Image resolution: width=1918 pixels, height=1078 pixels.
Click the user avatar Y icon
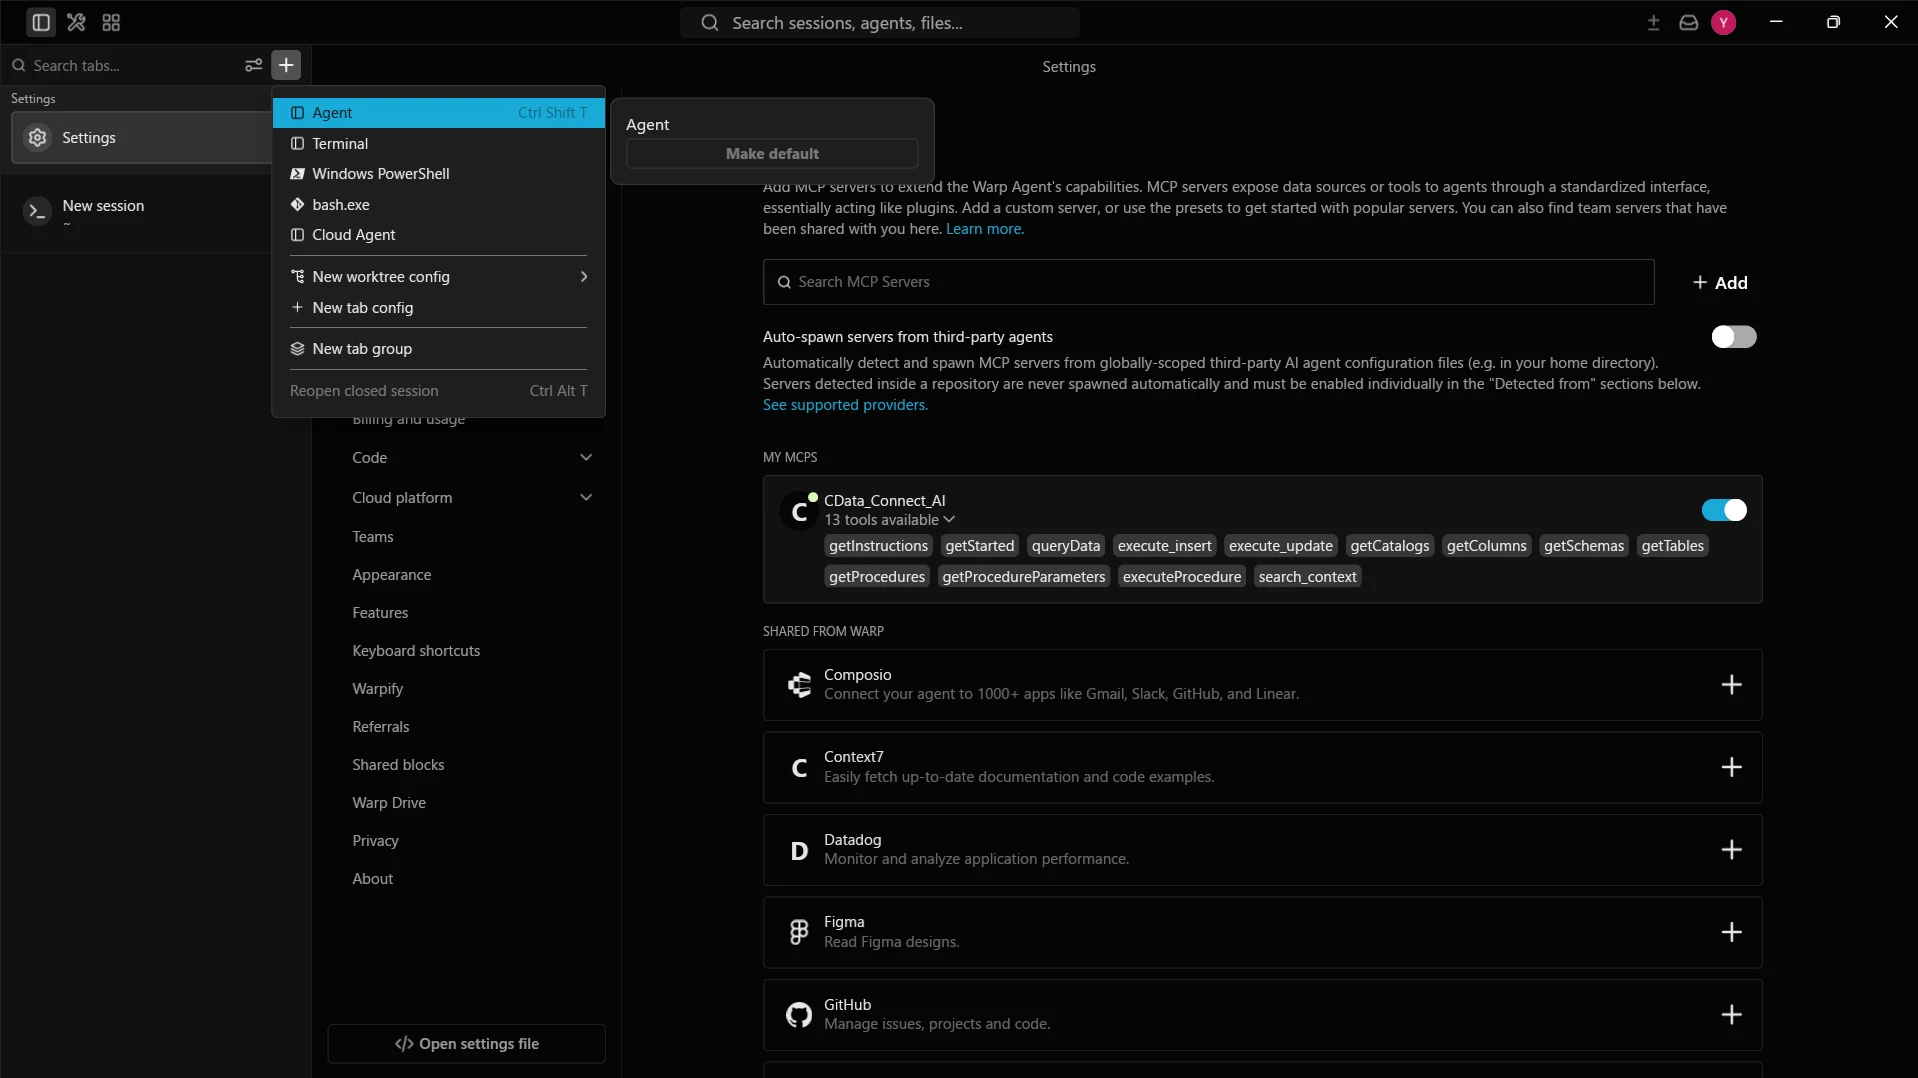(1723, 22)
